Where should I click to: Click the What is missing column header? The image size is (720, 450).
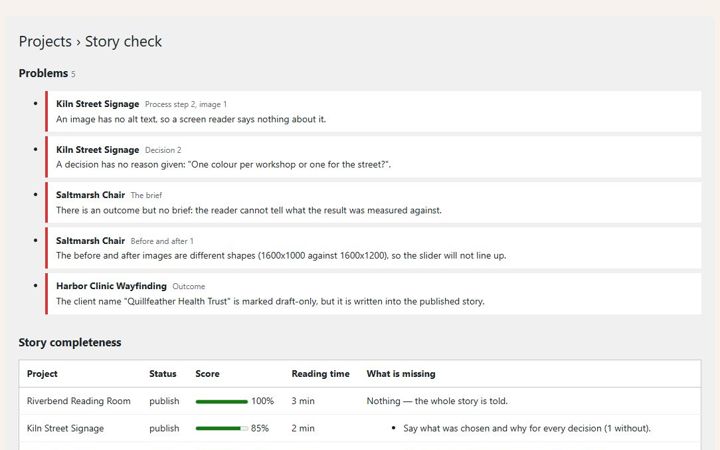point(400,374)
